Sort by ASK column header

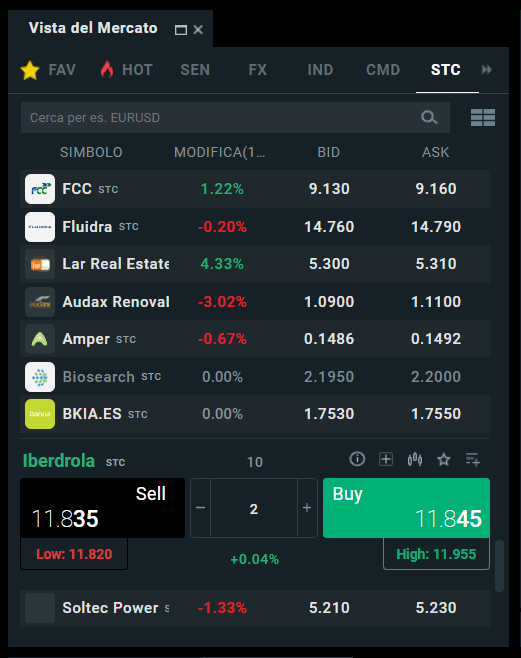(x=435, y=152)
